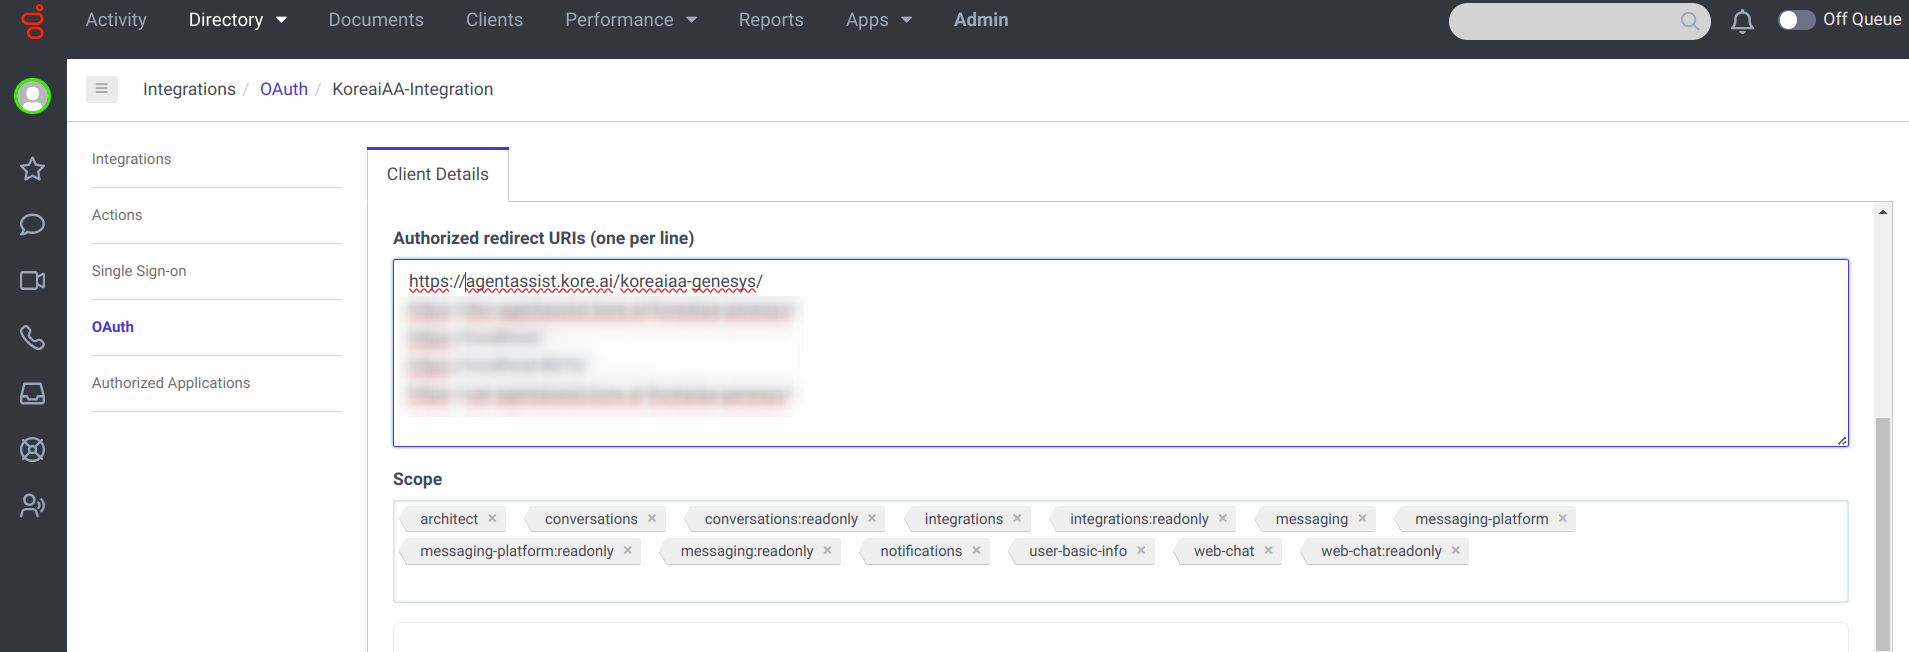Toggle the Off Queue switch
Screen dimensions: 1909x652
1796,20
